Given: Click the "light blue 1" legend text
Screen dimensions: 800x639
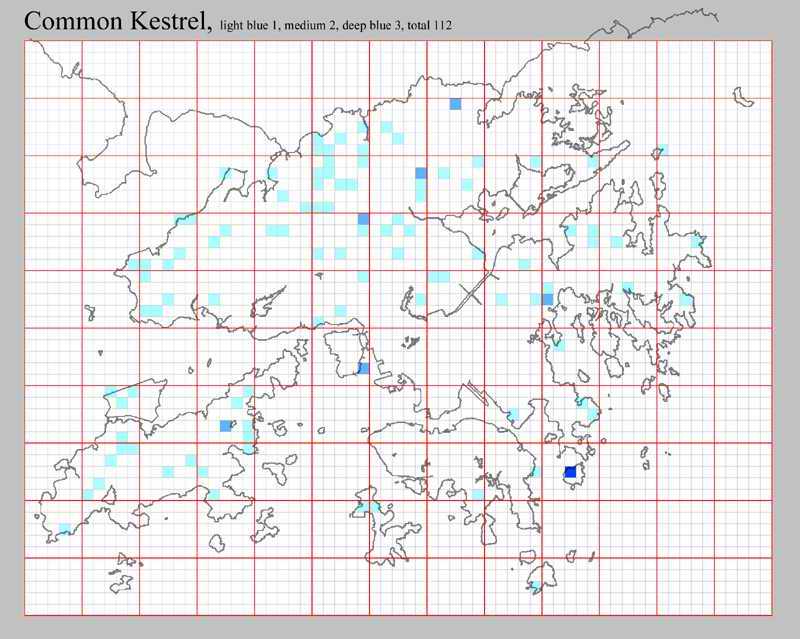Looking at the screenshot, I should [x=247, y=26].
